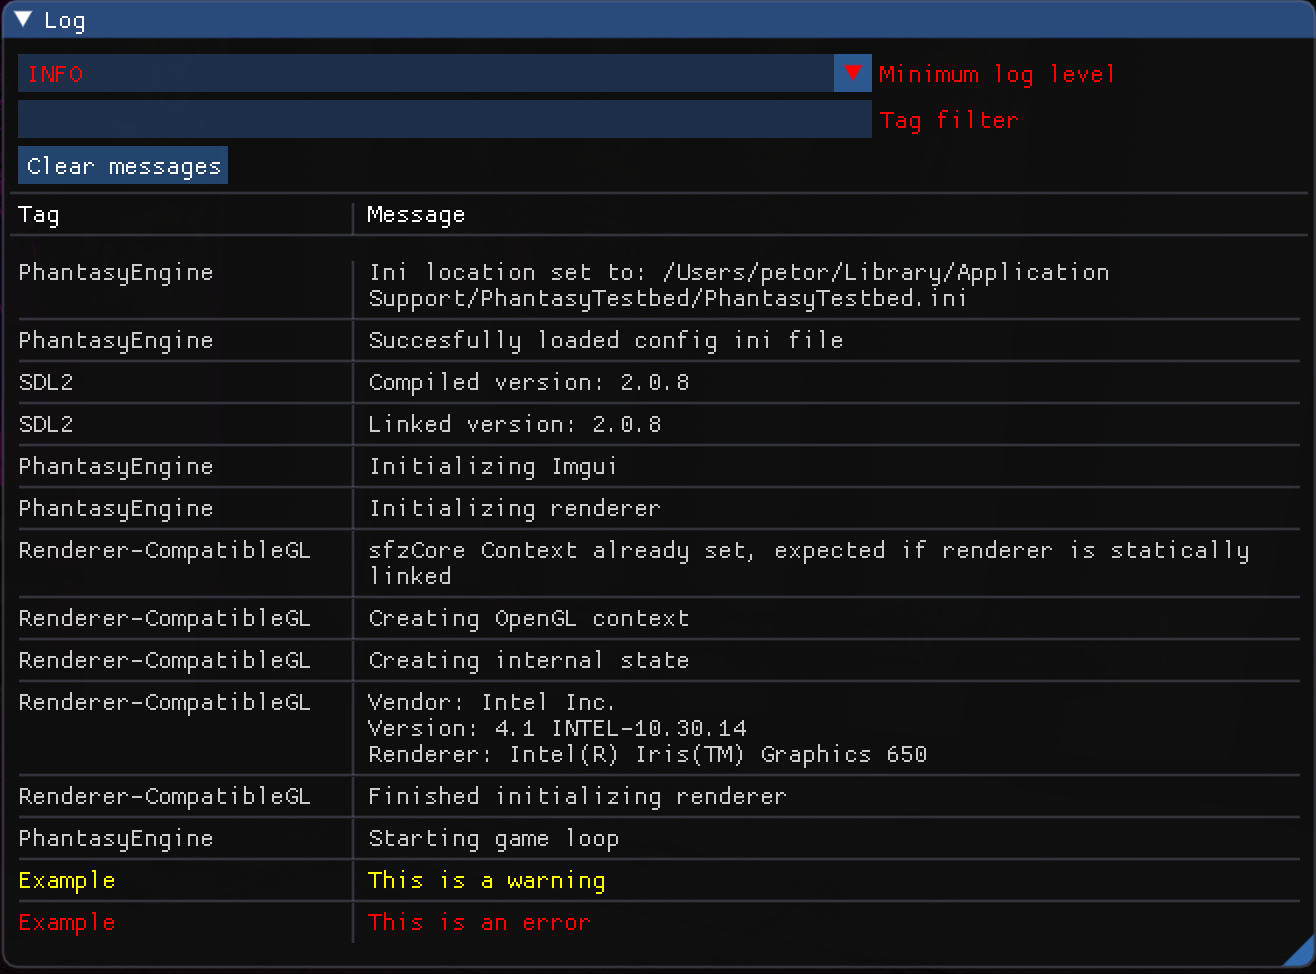Click the Tag column header
The width and height of the screenshot is (1316, 974).
tap(39, 215)
